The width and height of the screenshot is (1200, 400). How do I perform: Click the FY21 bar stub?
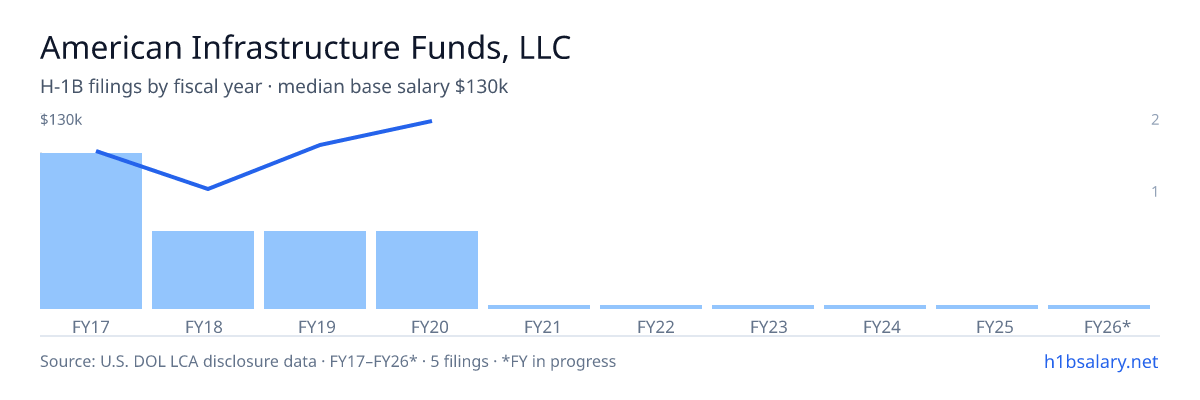tap(539, 307)
